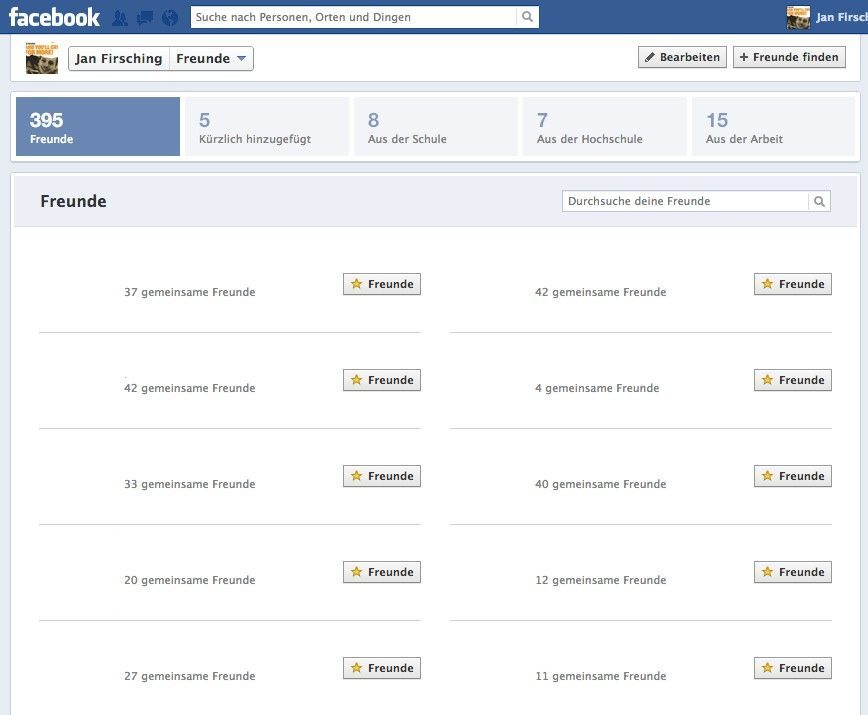Click profile thumbnail next to Jan Firsching button
Screen dimensions: 868x715
point(42,58)
